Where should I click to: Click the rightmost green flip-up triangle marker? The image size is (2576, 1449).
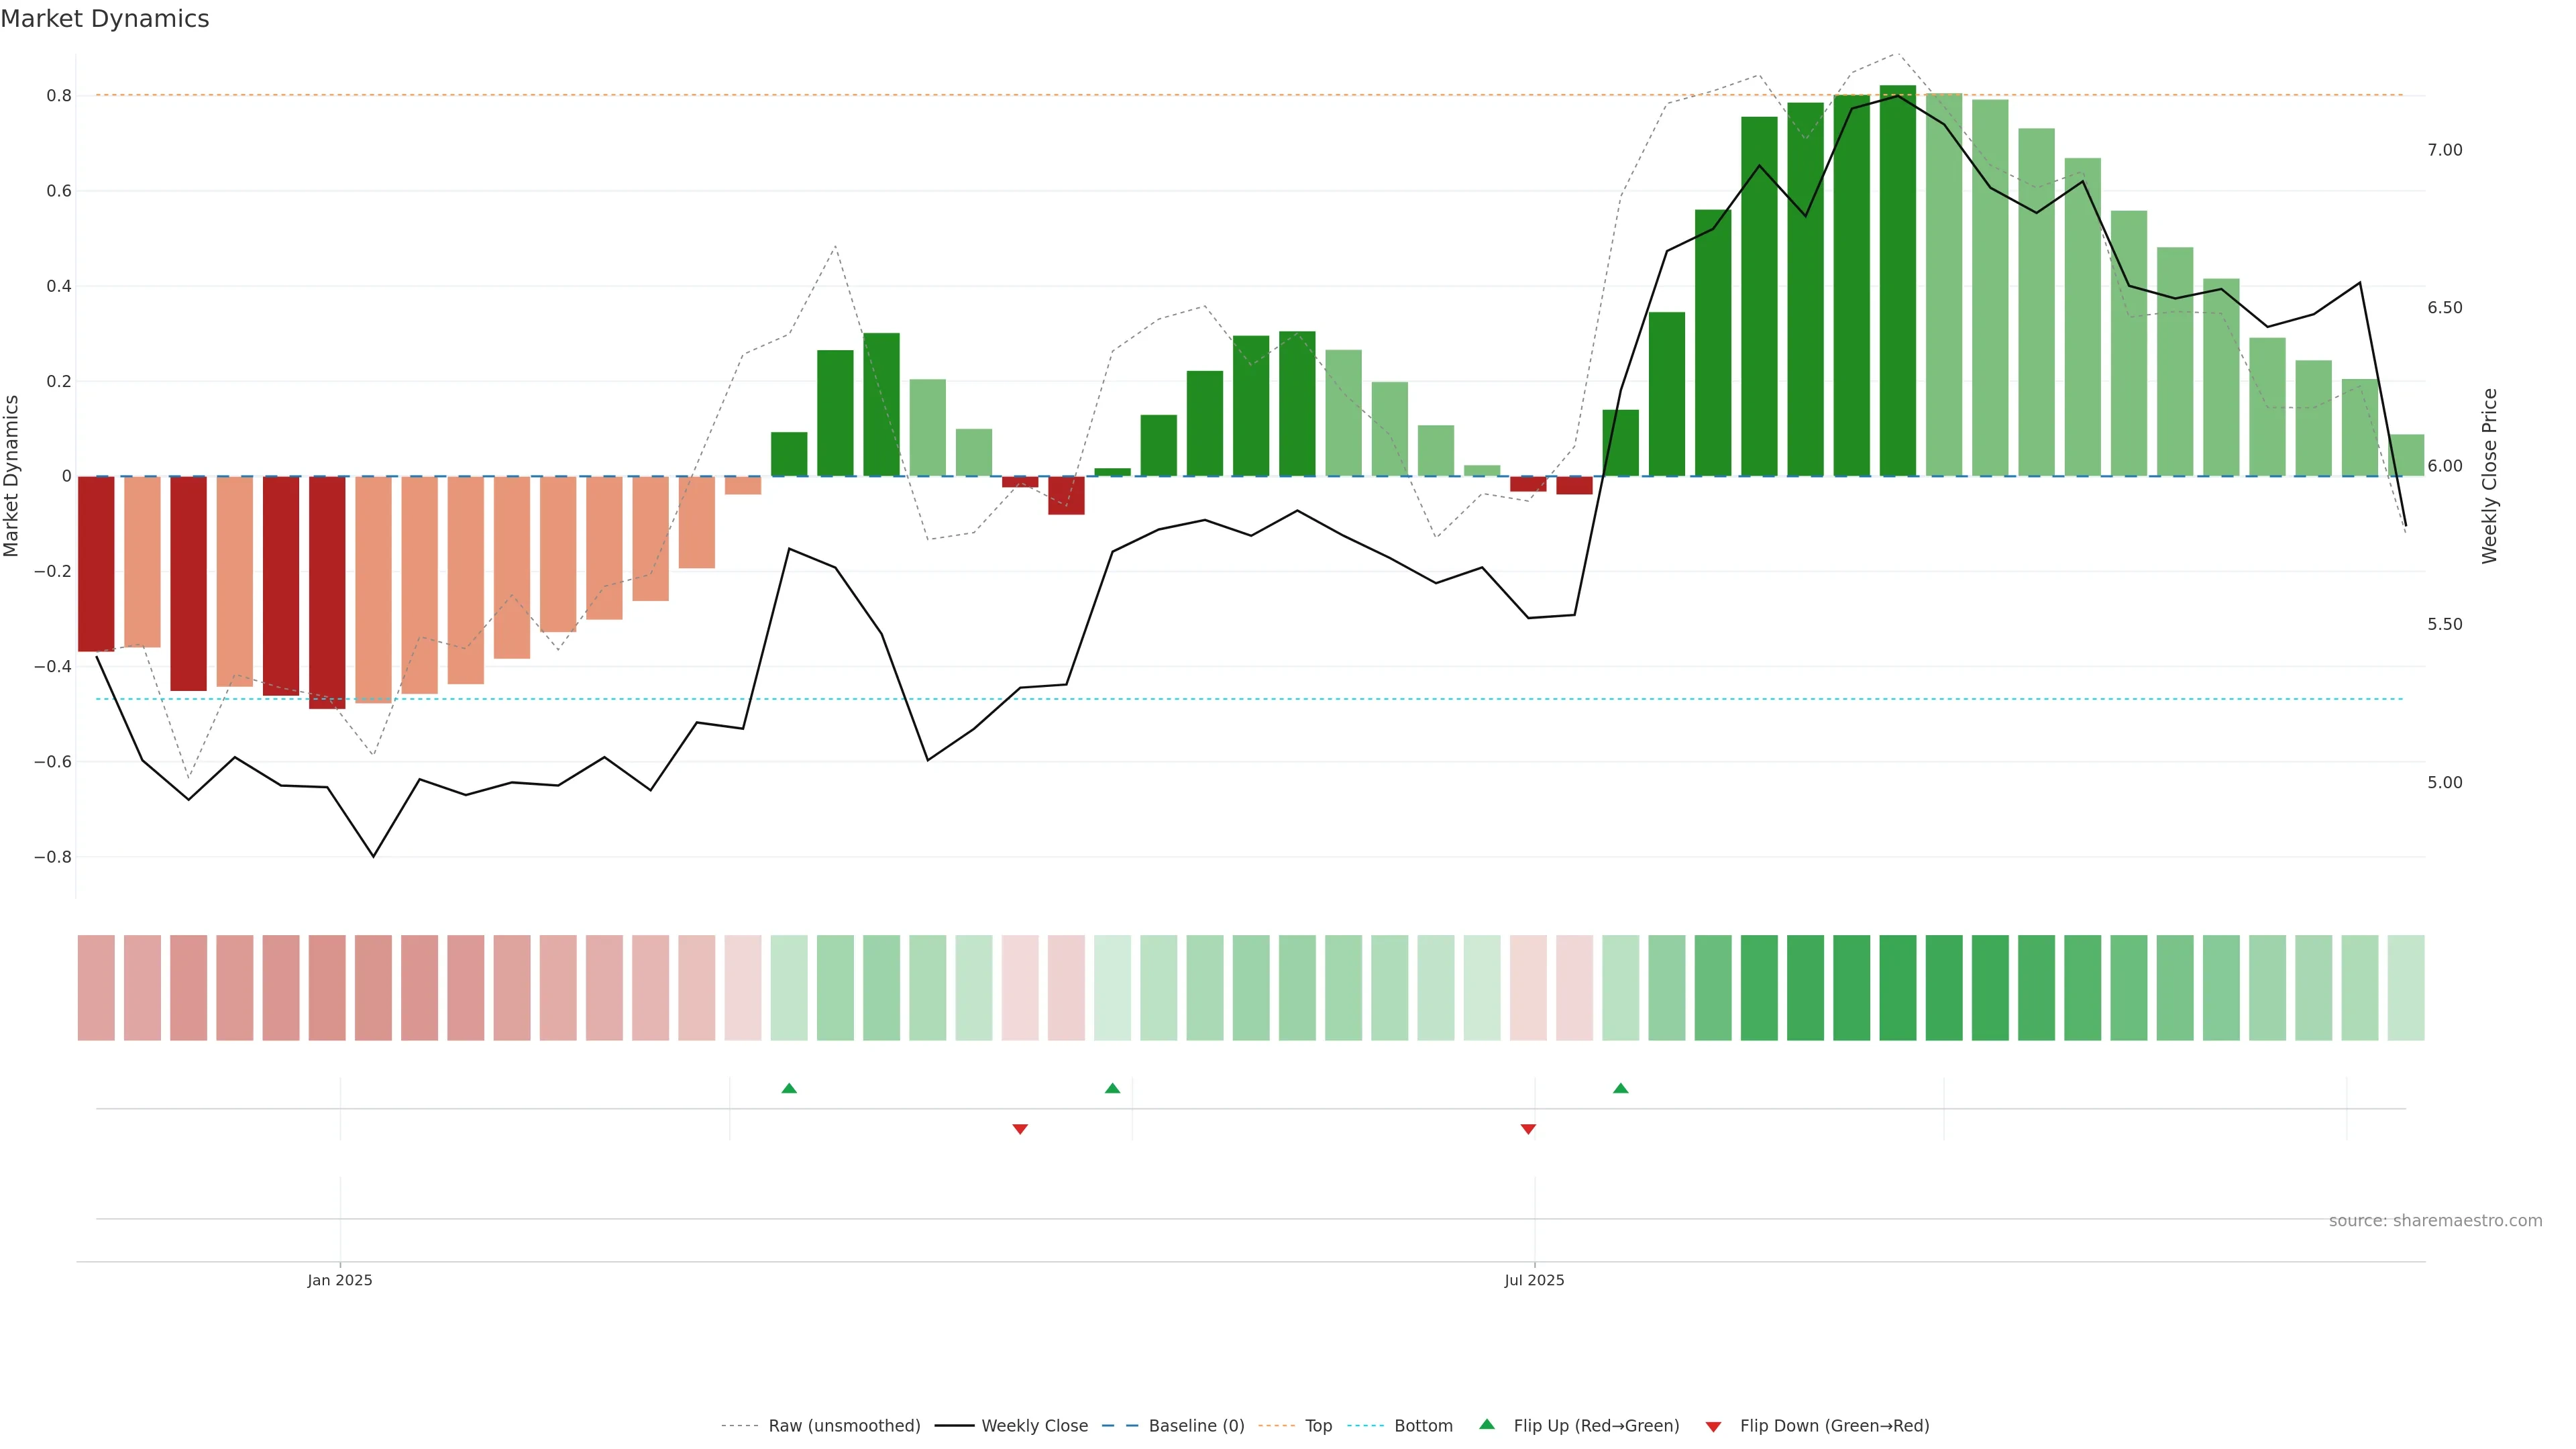coord(1620,1088)
